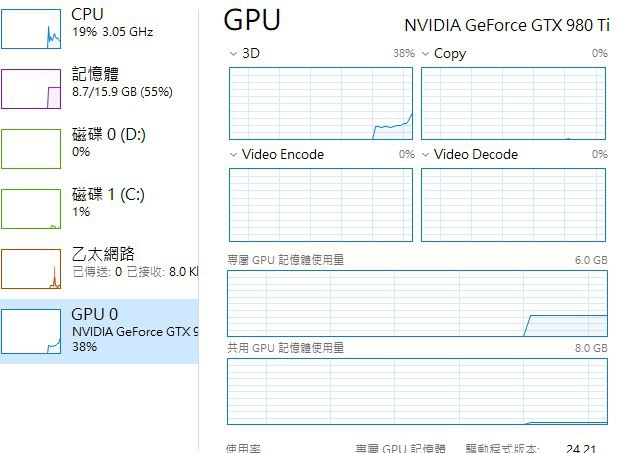Open the 乙太網路 graph thumbnail
The image size is (626, 453).
[31, 269]
